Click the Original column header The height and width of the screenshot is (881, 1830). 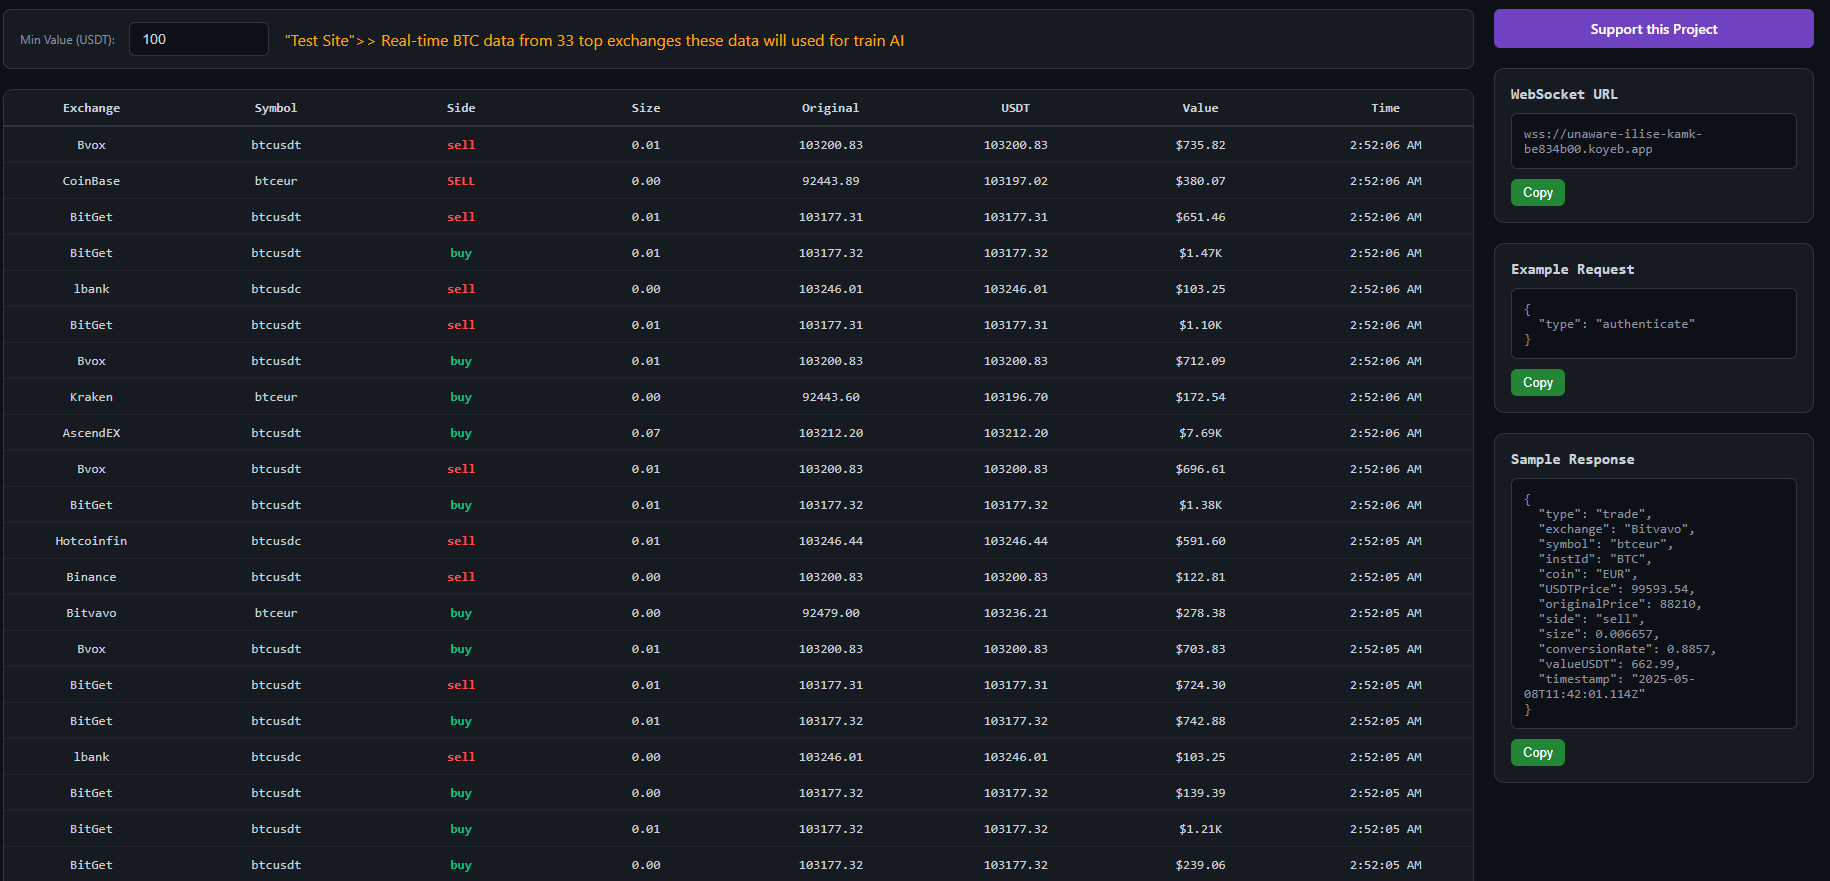point(830,108)
